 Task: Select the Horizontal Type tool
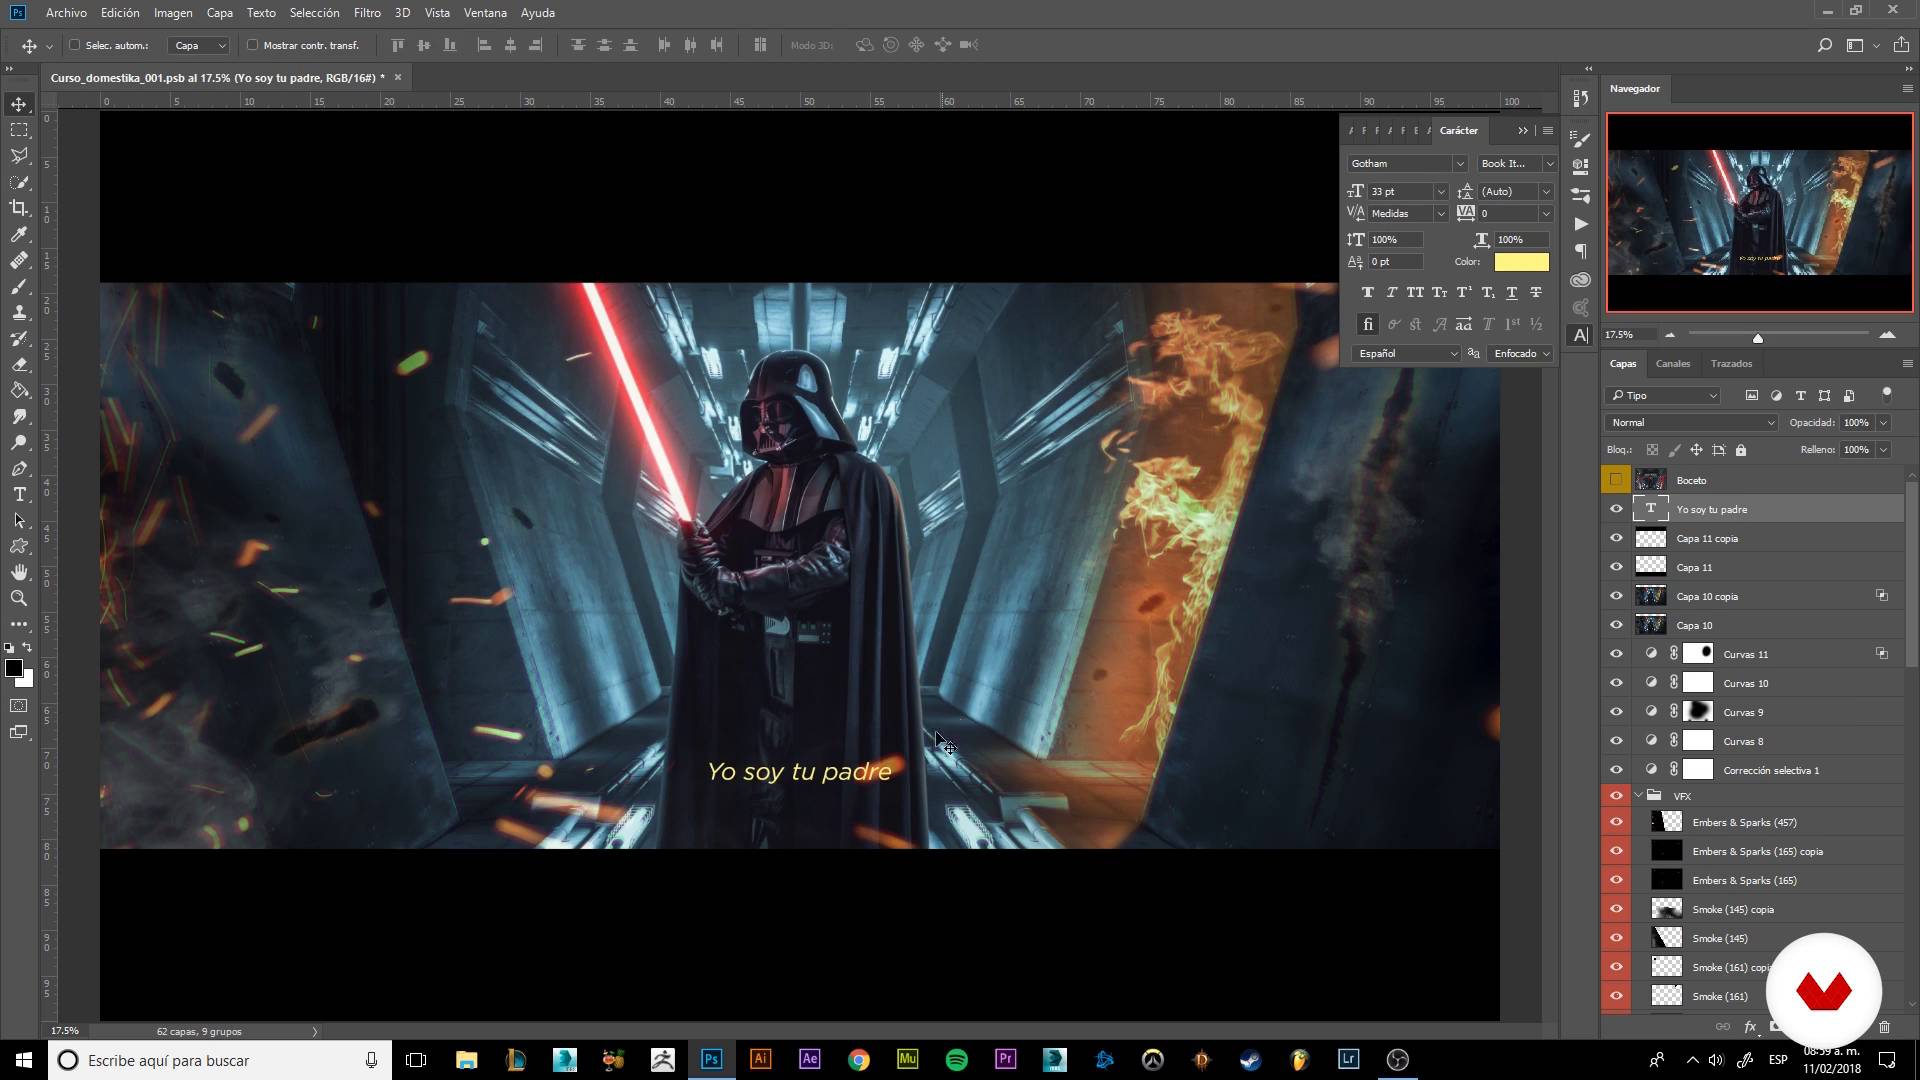[19, 495]
